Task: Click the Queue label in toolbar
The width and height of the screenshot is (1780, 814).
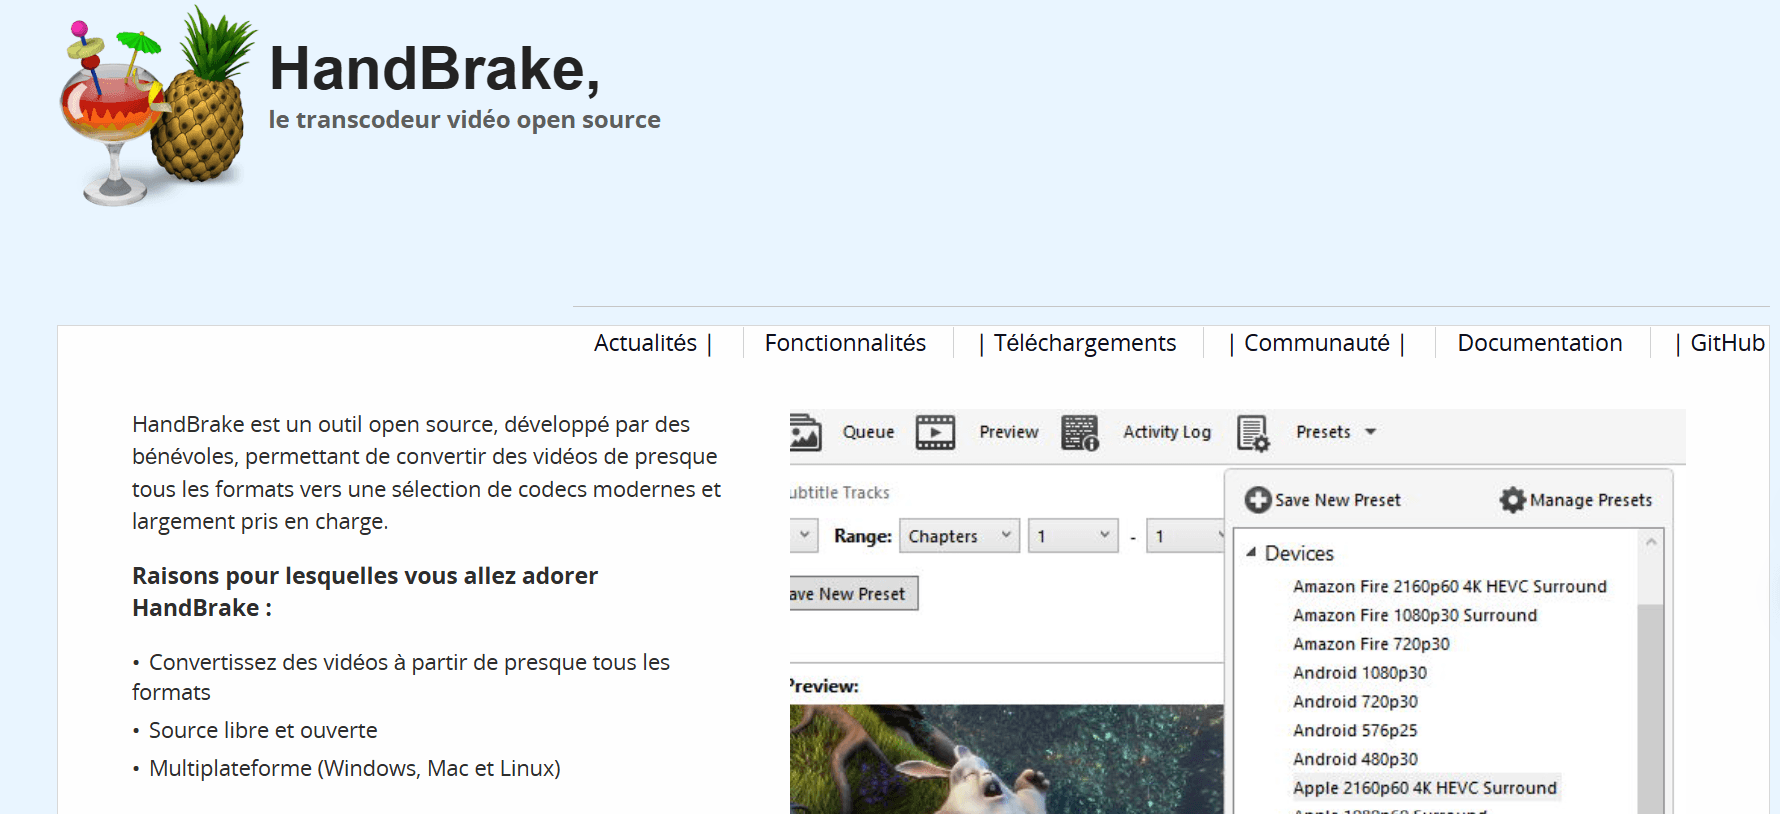Action: point(868,432)
